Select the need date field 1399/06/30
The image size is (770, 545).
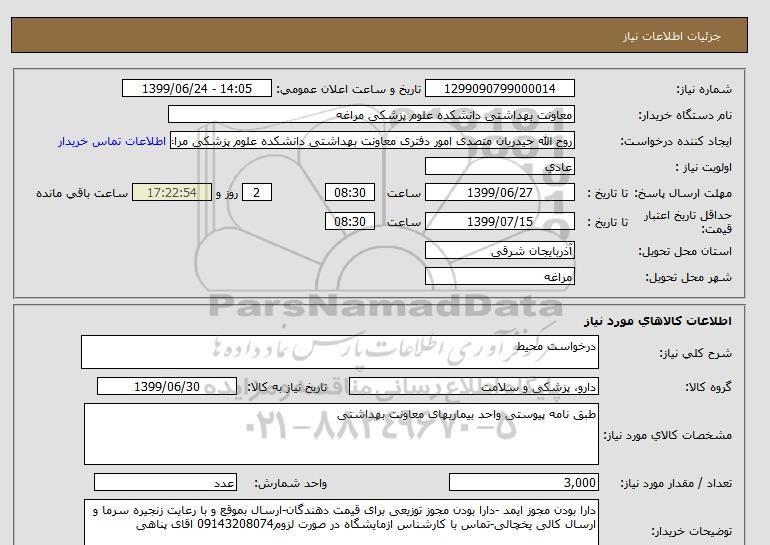click(x=167, y=386)
